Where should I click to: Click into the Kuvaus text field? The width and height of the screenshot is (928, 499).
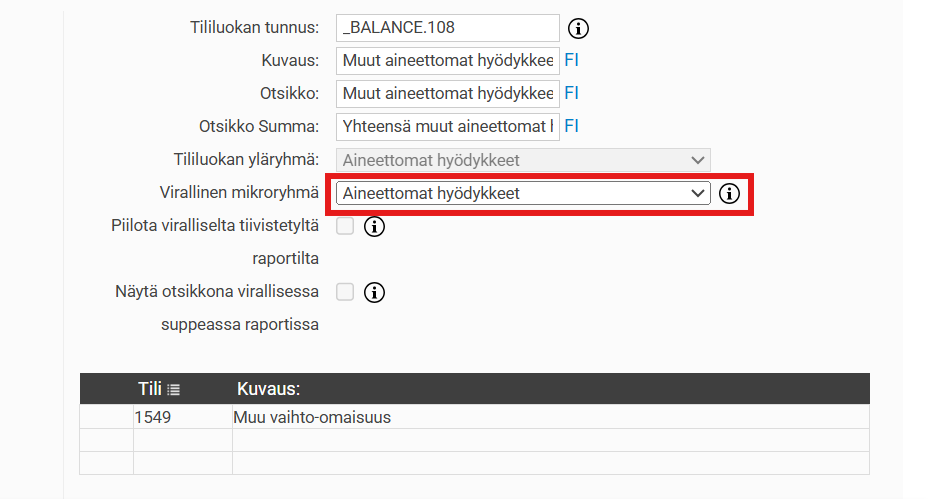pos(447,61)
